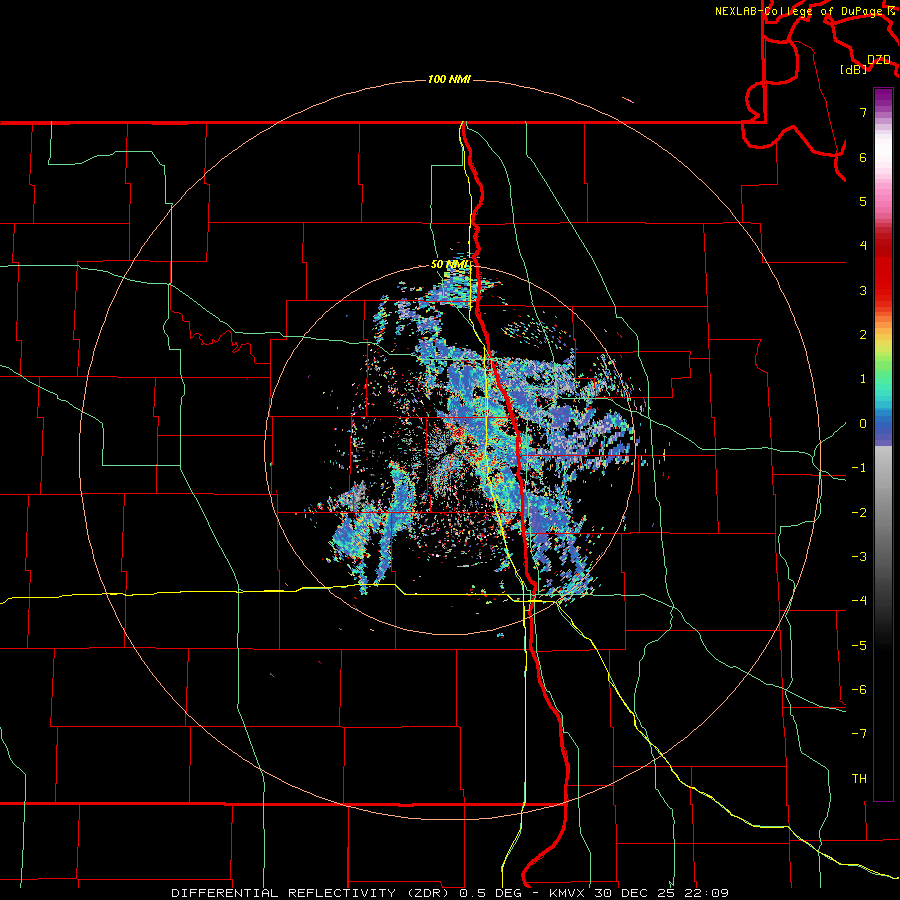Click the color bar at the 7 dB level
Viewport: 900px width, 900px height.
tap(883, 112)
